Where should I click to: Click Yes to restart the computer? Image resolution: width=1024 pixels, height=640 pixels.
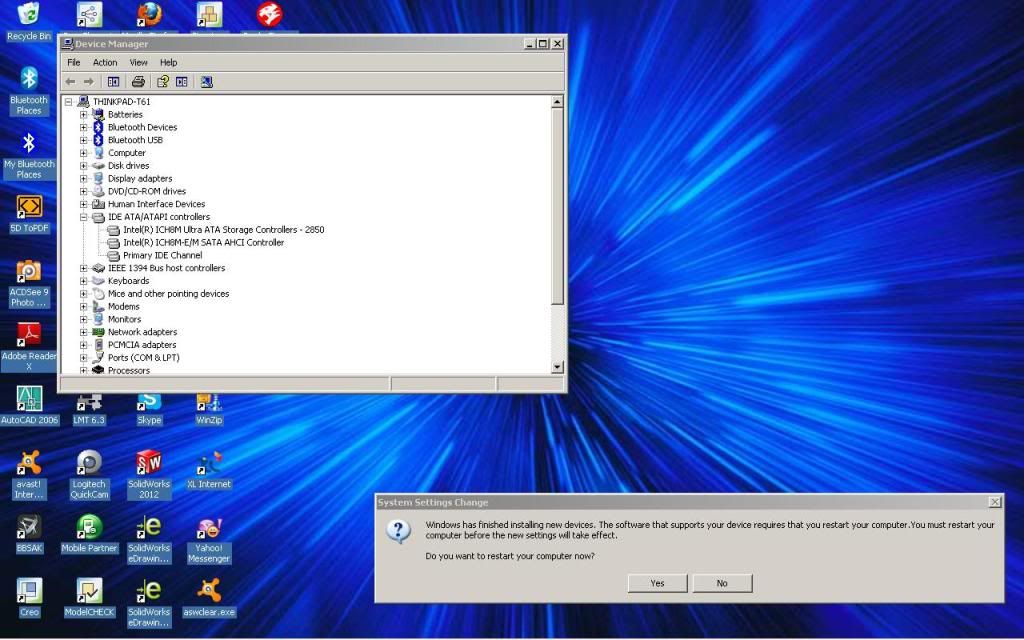[x=656, y=583]
